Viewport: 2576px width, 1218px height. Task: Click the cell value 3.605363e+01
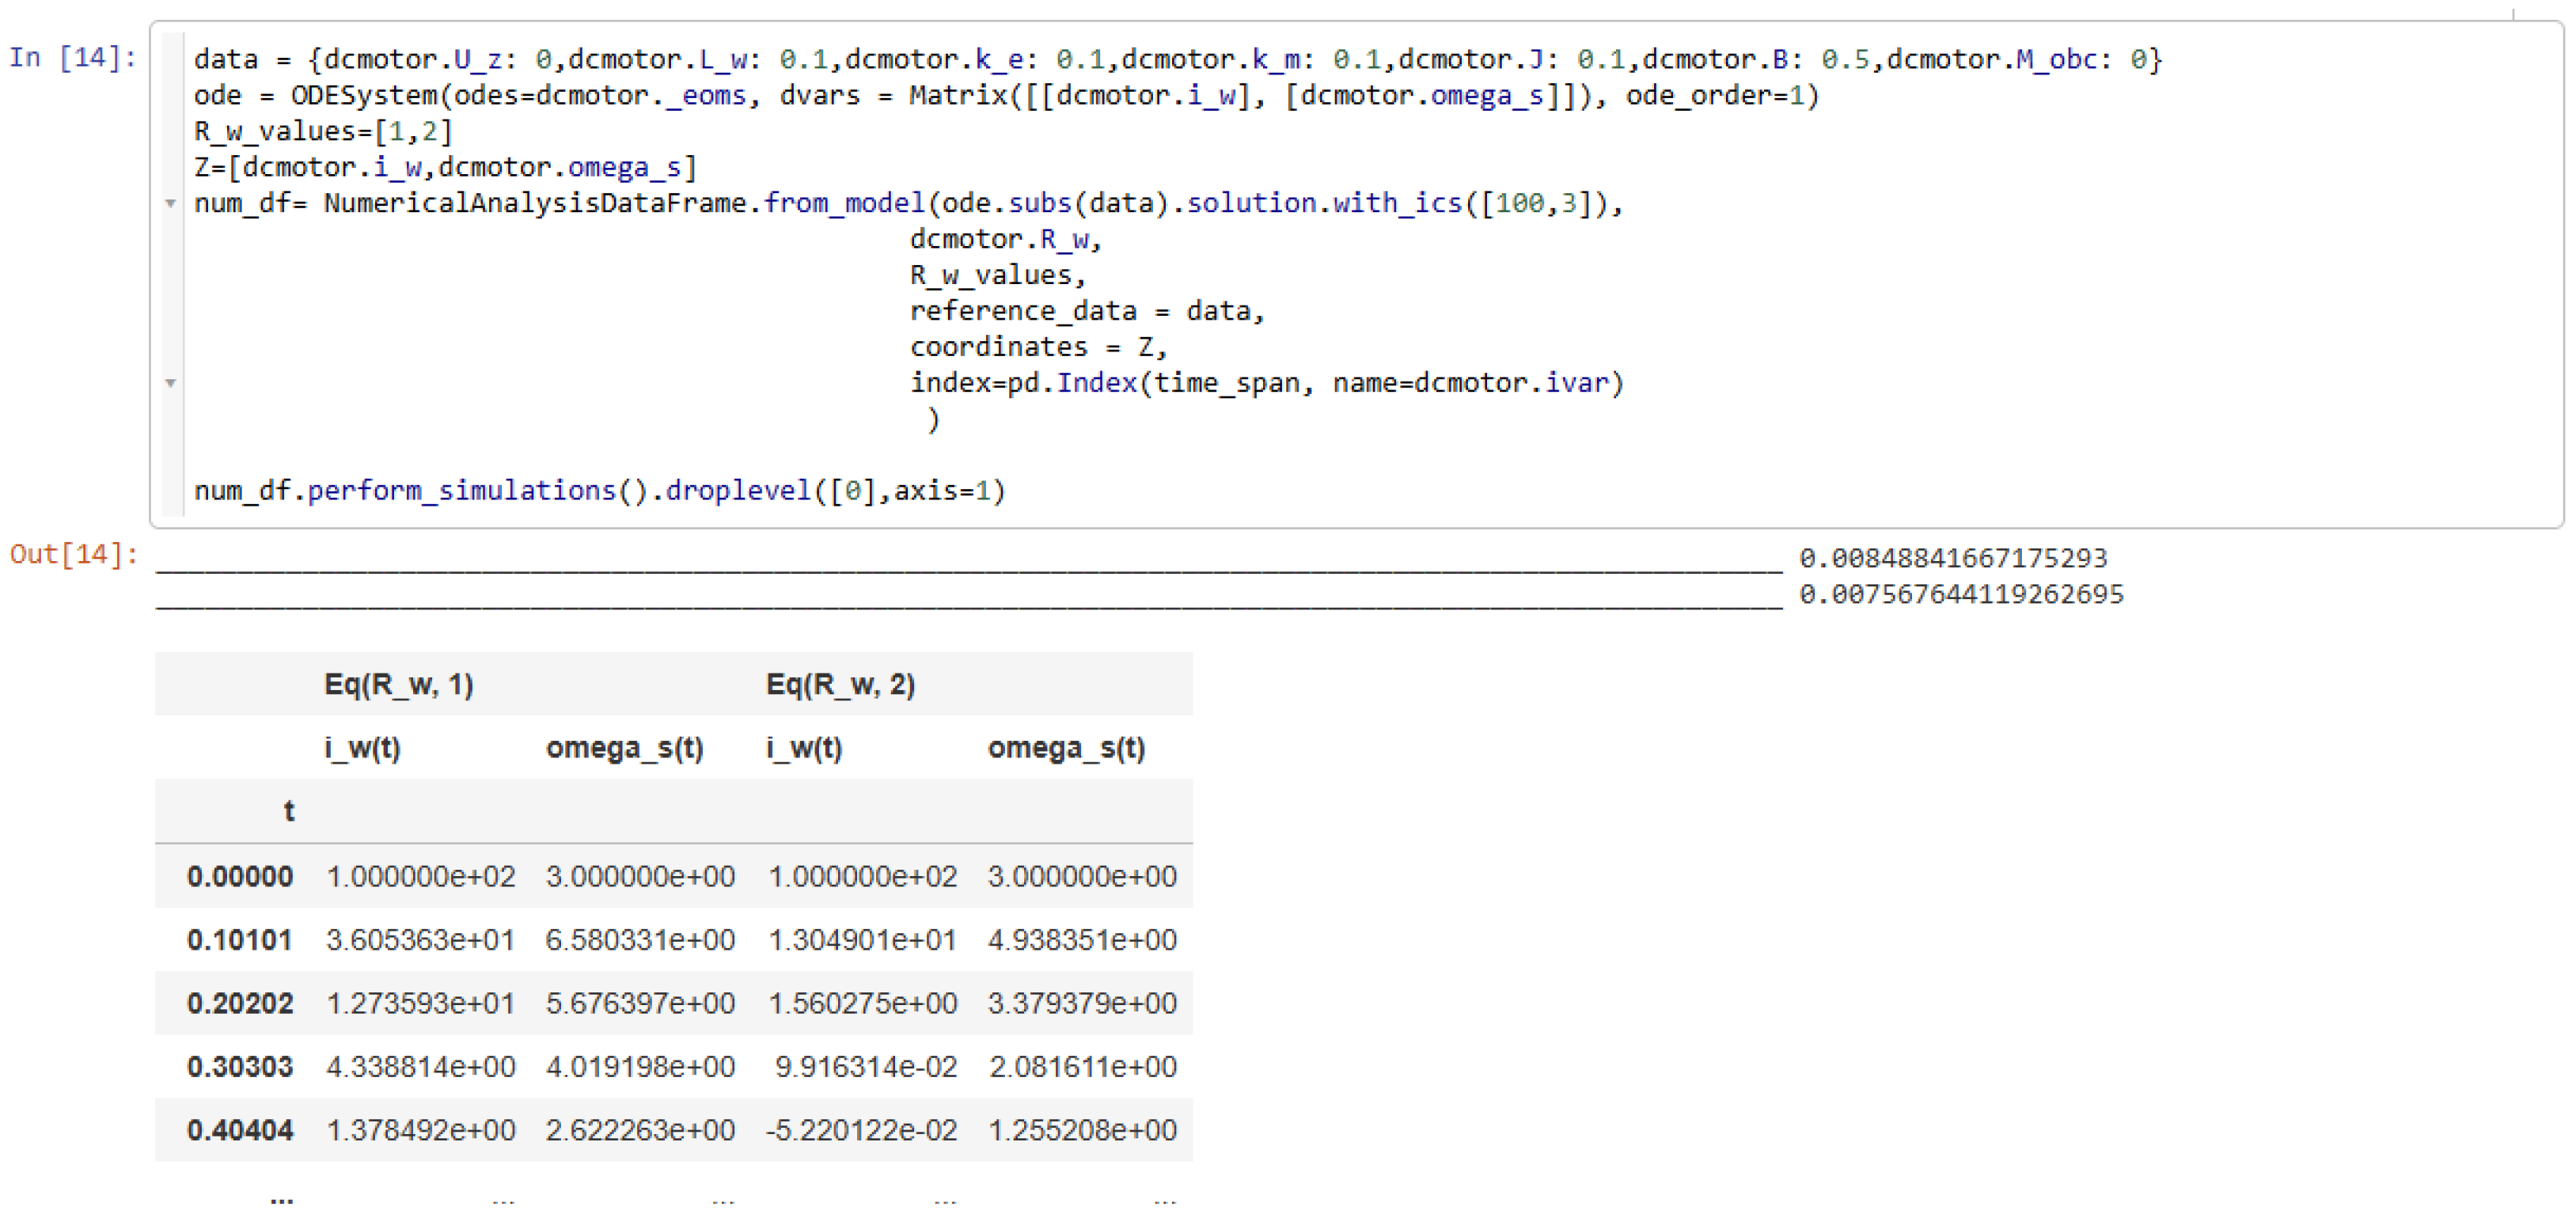(x=420, y=940)
